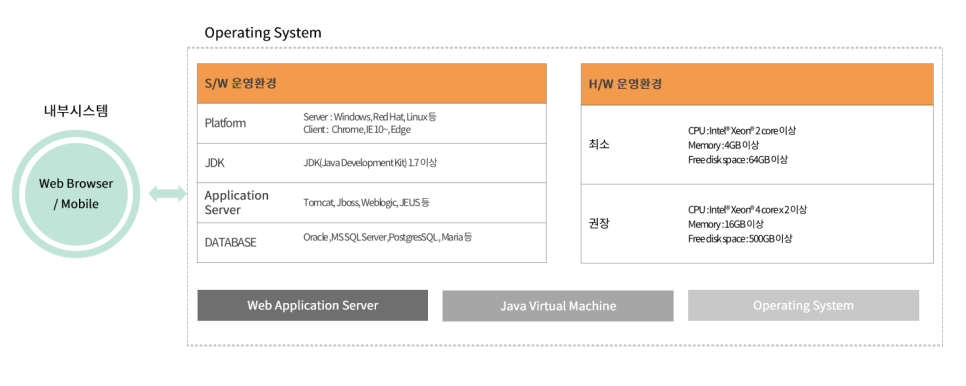Select 'CPU : Intel Xeon 2 core 이상' text
The image size is (966, 386).
point(742,131)
